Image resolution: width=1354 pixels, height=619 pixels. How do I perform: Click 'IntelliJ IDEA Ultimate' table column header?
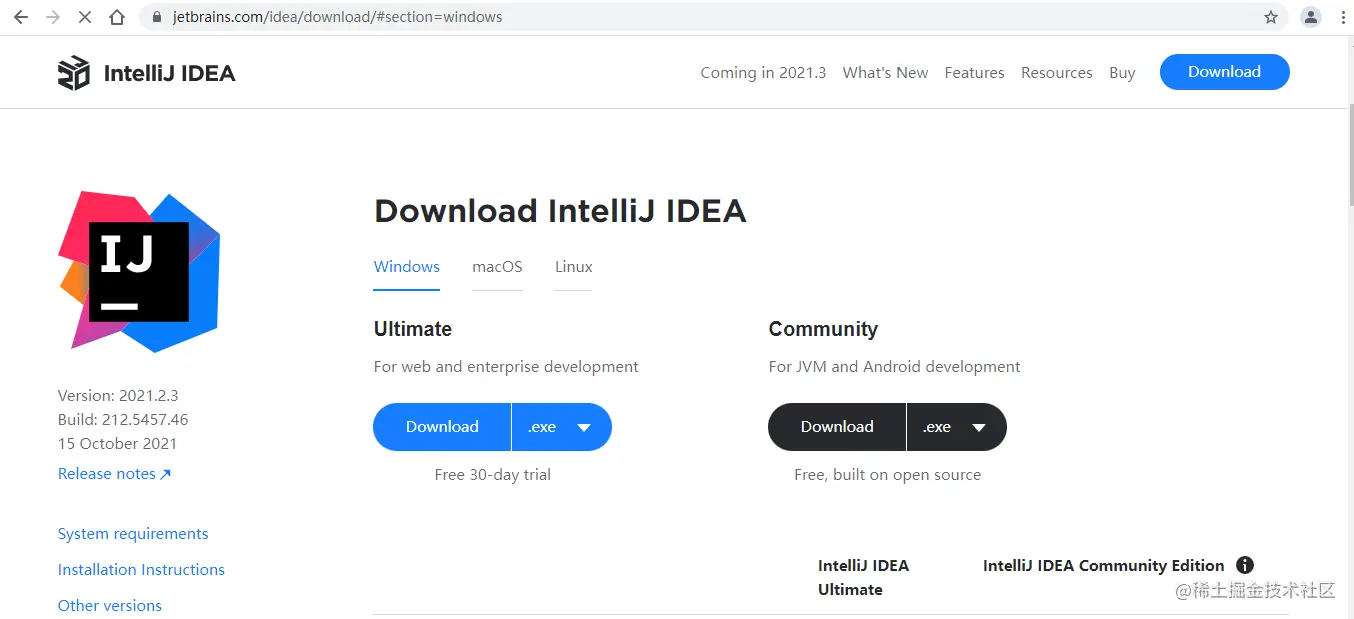(863, 578)
